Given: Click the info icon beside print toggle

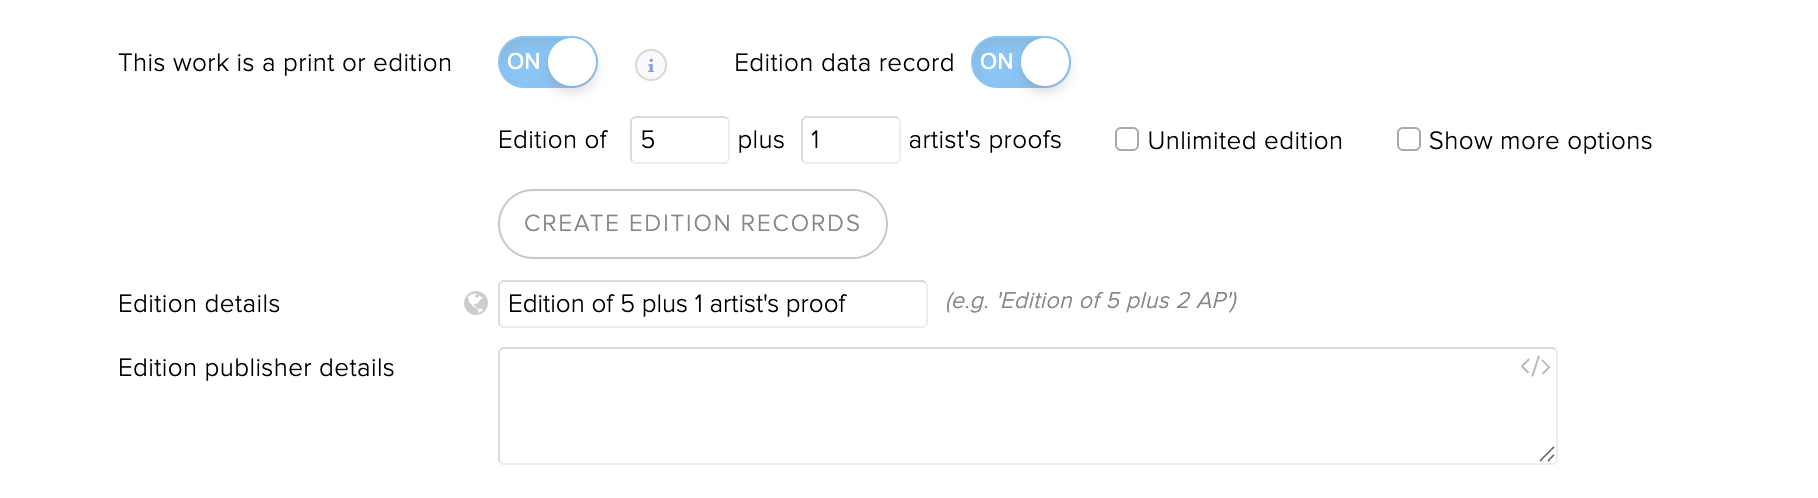Looking at the screenshot, I should pyautogui.click(x=651, y=65).
